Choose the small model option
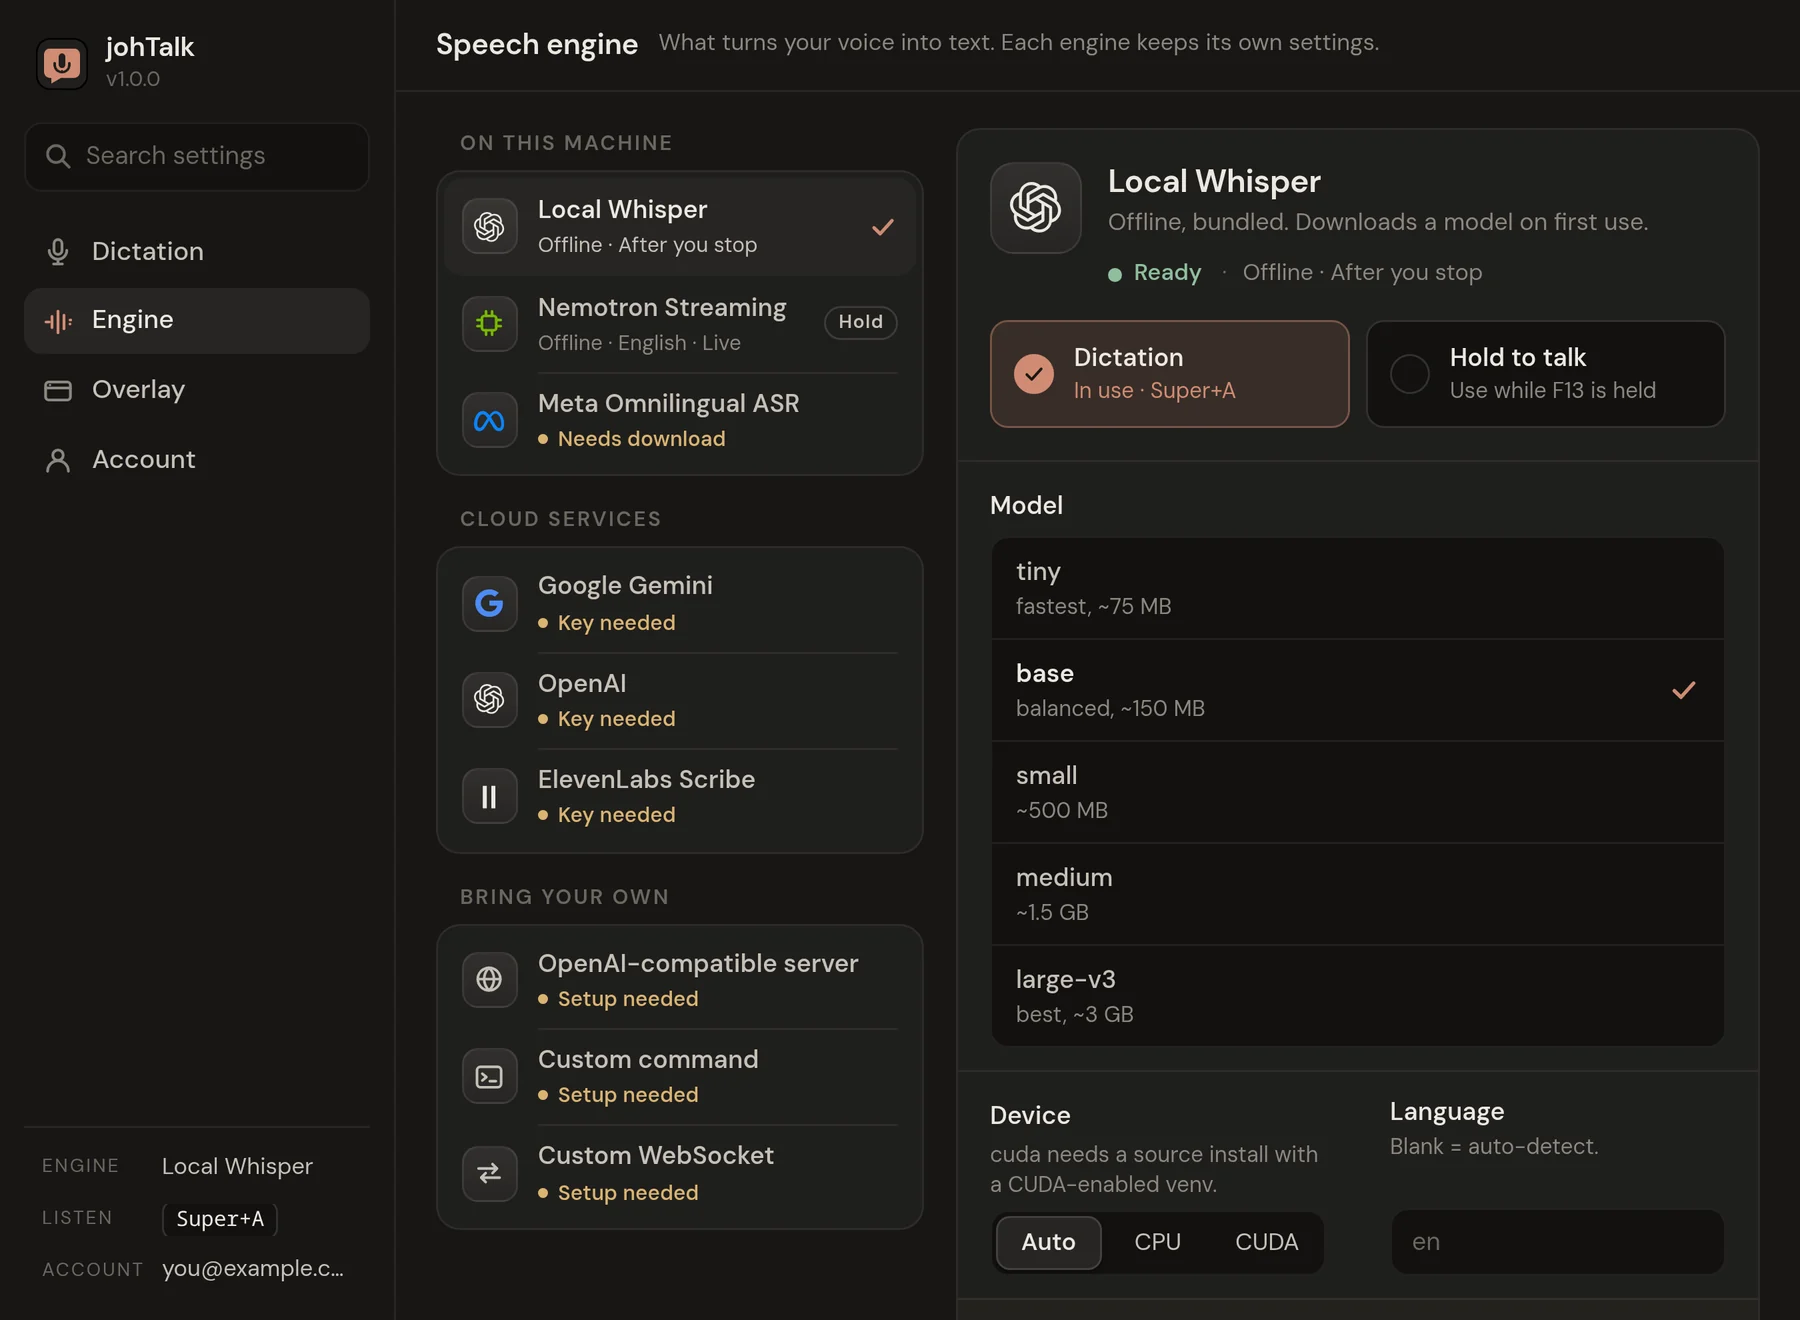The height and width of the screenshot is (1320, 1800). [1358, 792]
